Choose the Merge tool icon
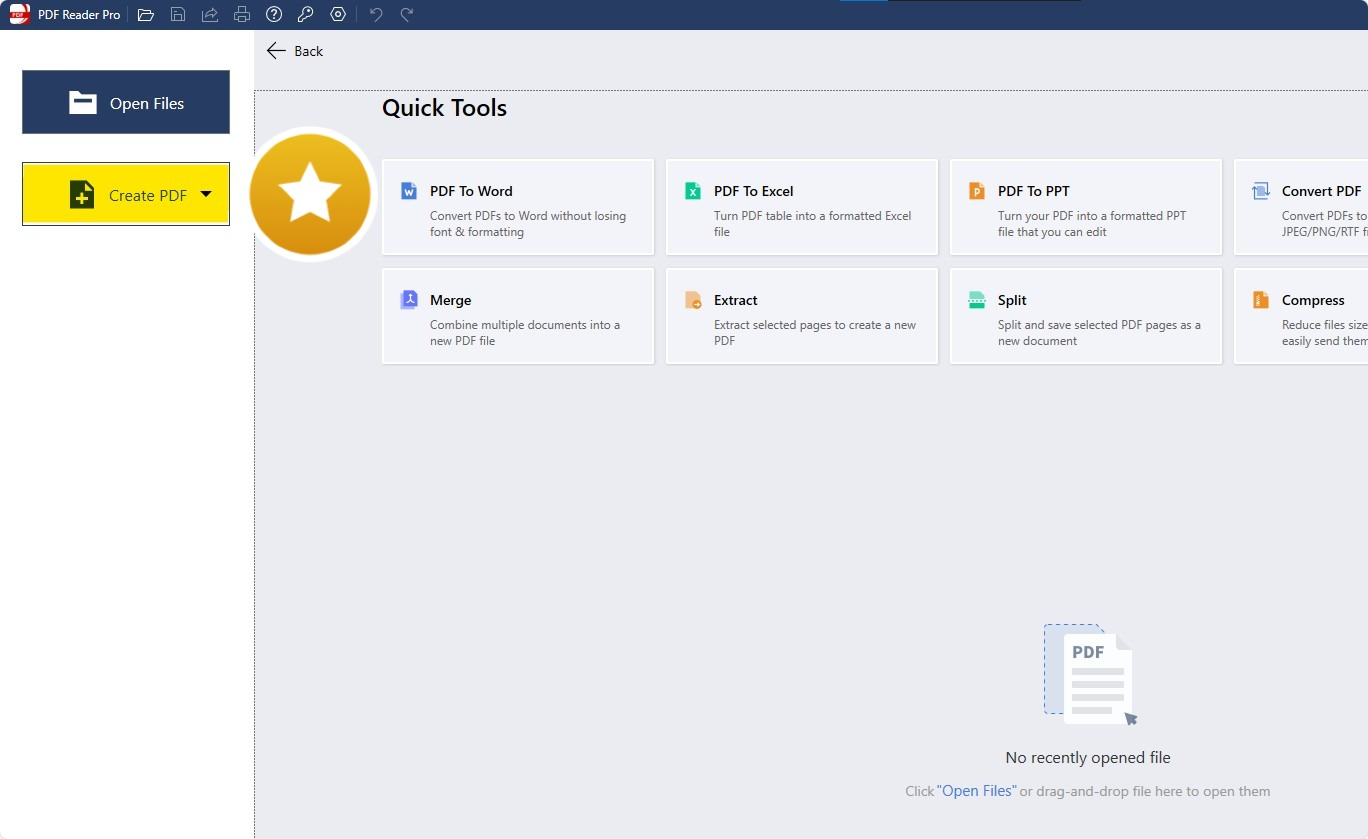The width and height of the screenshot is (1368, 839). click(x=409, y=300)
